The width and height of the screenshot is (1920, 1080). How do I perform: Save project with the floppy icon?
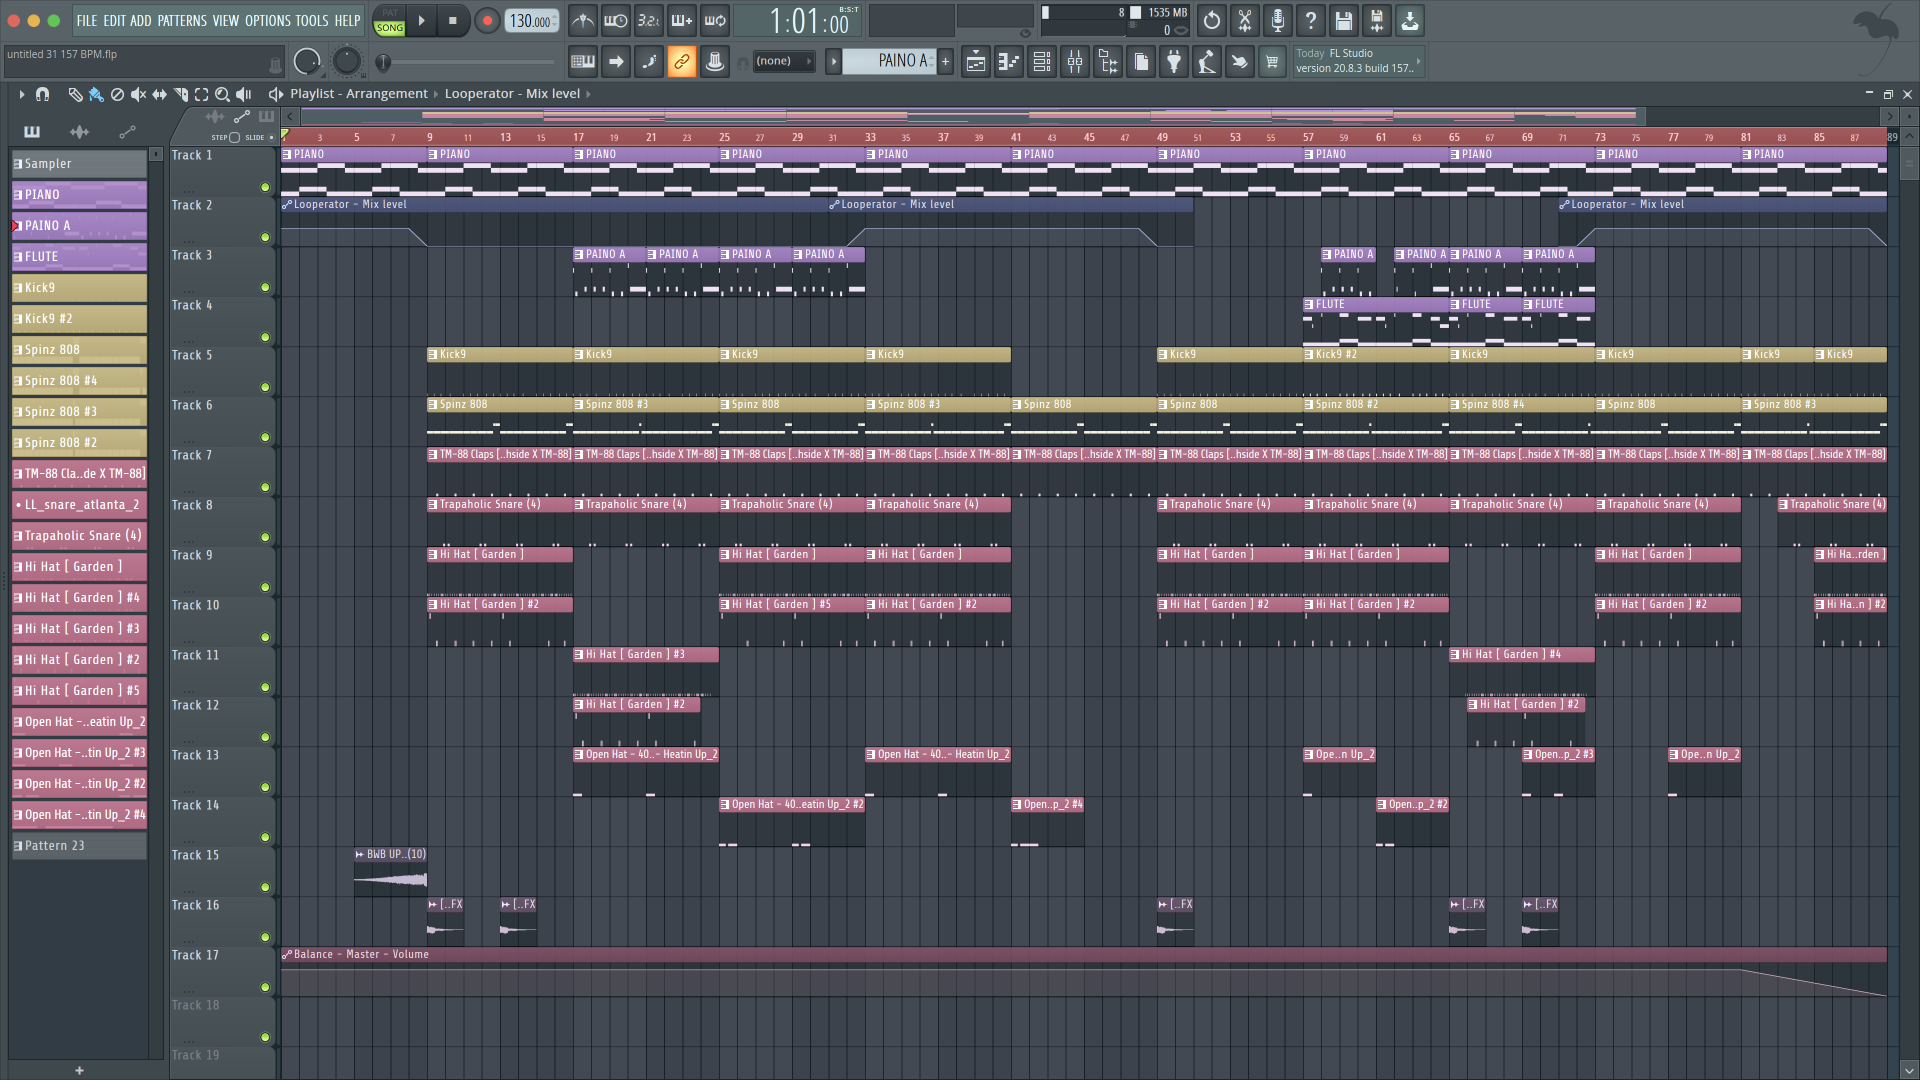point(1343,20)
